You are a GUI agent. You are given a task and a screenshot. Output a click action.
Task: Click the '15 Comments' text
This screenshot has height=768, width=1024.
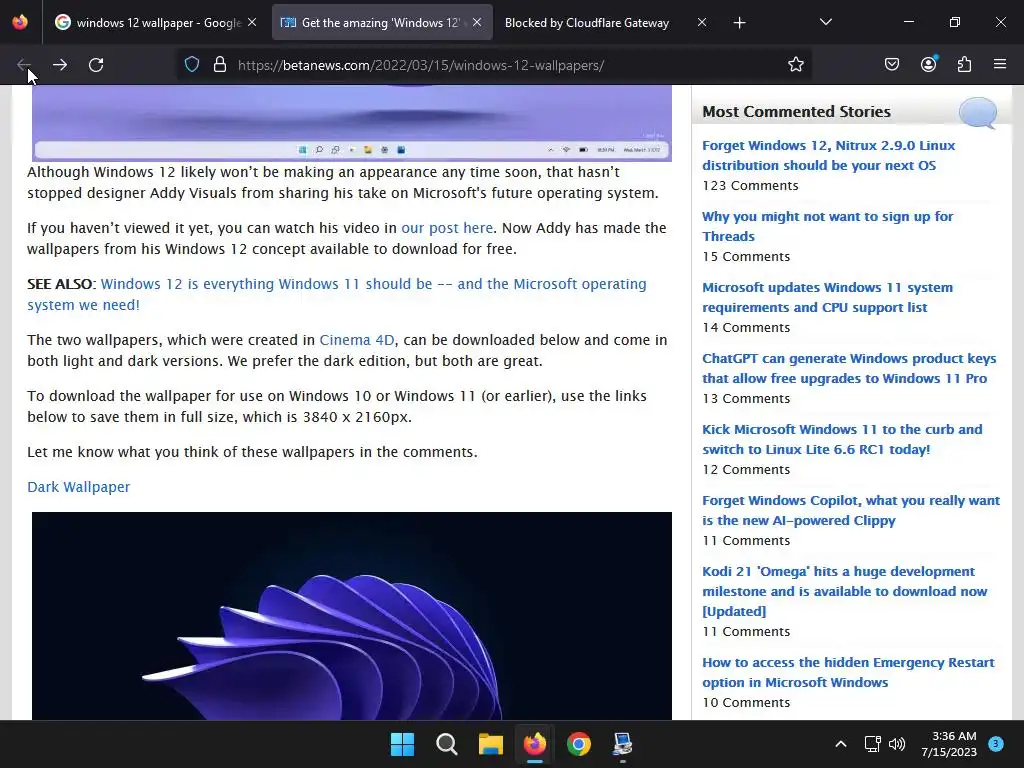(x=746, y=257)
